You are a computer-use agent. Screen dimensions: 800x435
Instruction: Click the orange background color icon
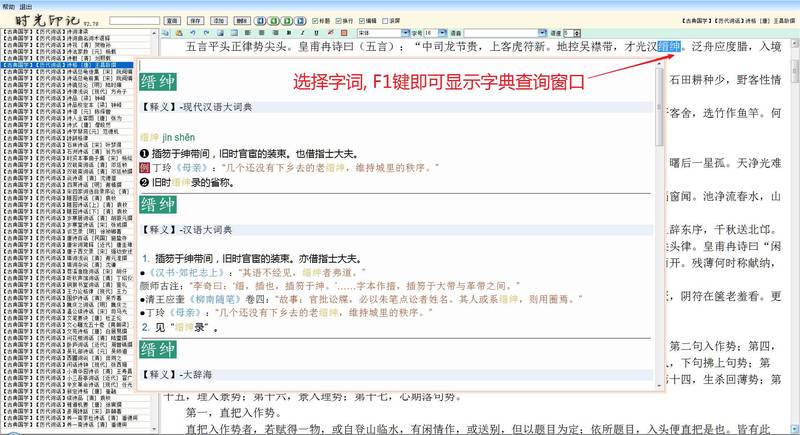(x=344, y=33)
